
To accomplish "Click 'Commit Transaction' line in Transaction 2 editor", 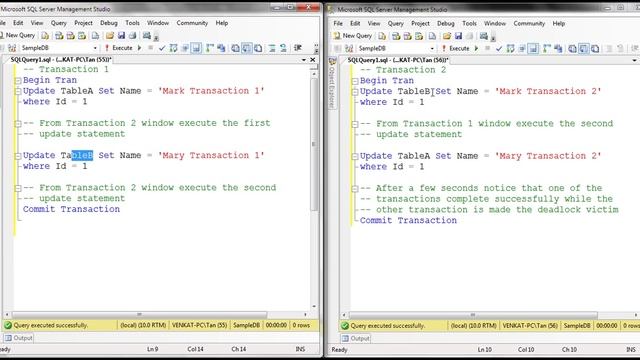I will [408, 220].
